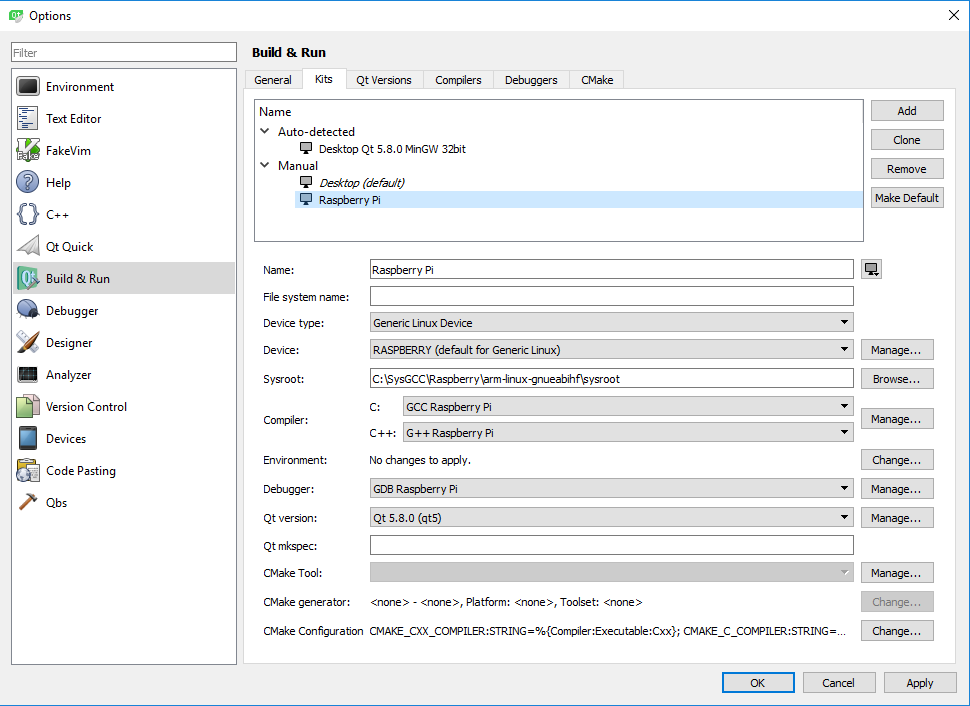The height and width of the screenshot is (706, 970).
Task: Remove the selected kit
Action: coord(907,169)
